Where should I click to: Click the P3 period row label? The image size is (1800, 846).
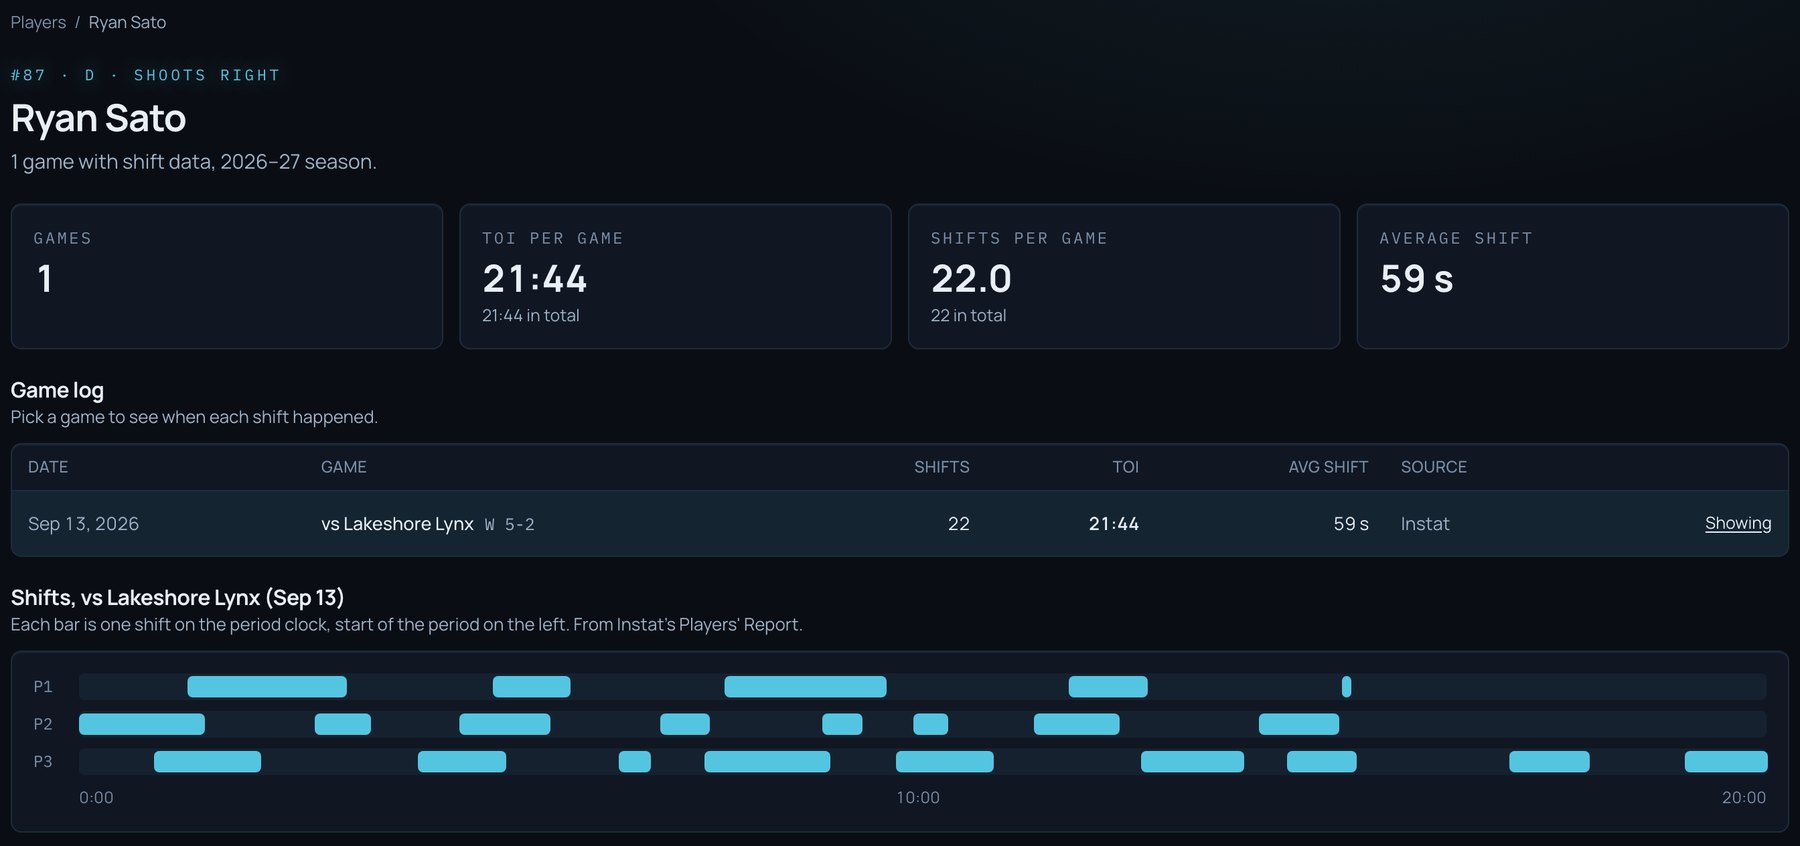(43, 762)
